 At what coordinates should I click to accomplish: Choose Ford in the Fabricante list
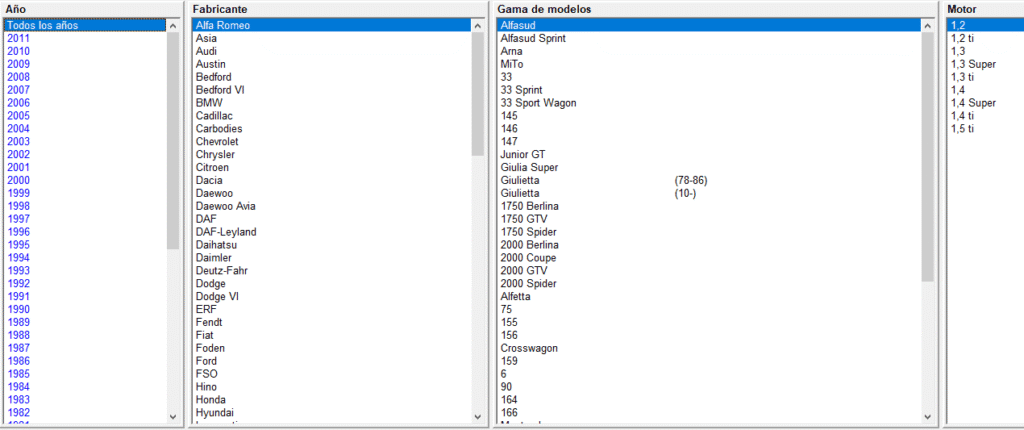[208, 361]
